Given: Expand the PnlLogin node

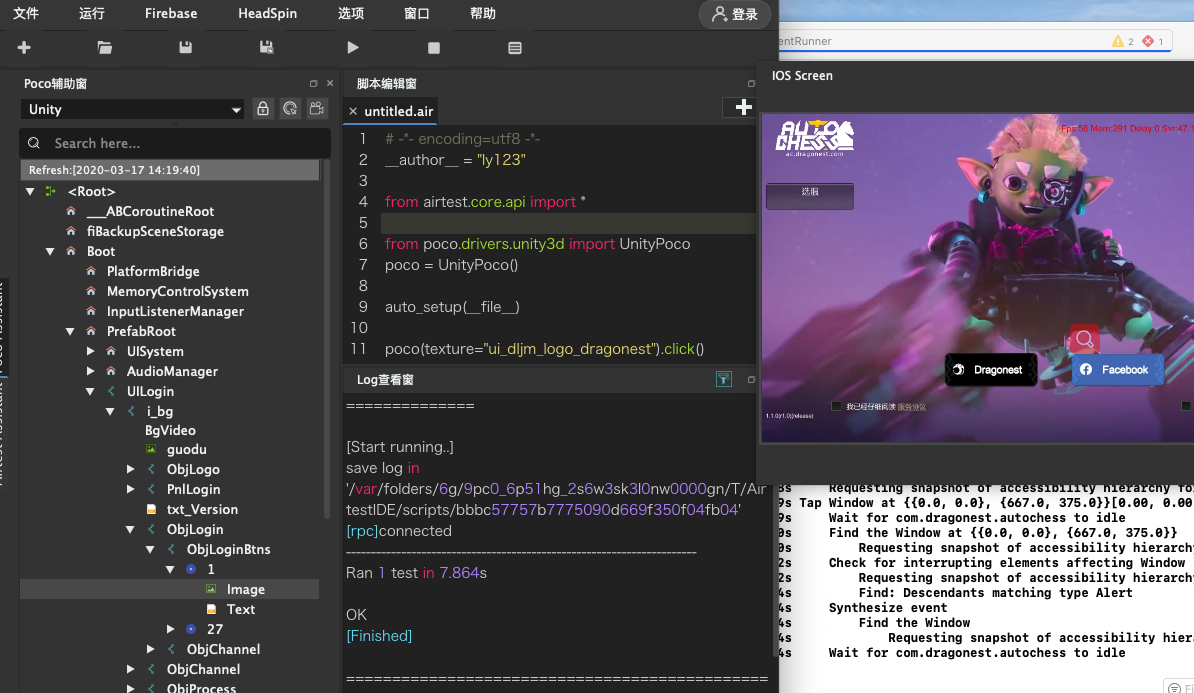Looking at the screenshot, I should coord(130,489).
